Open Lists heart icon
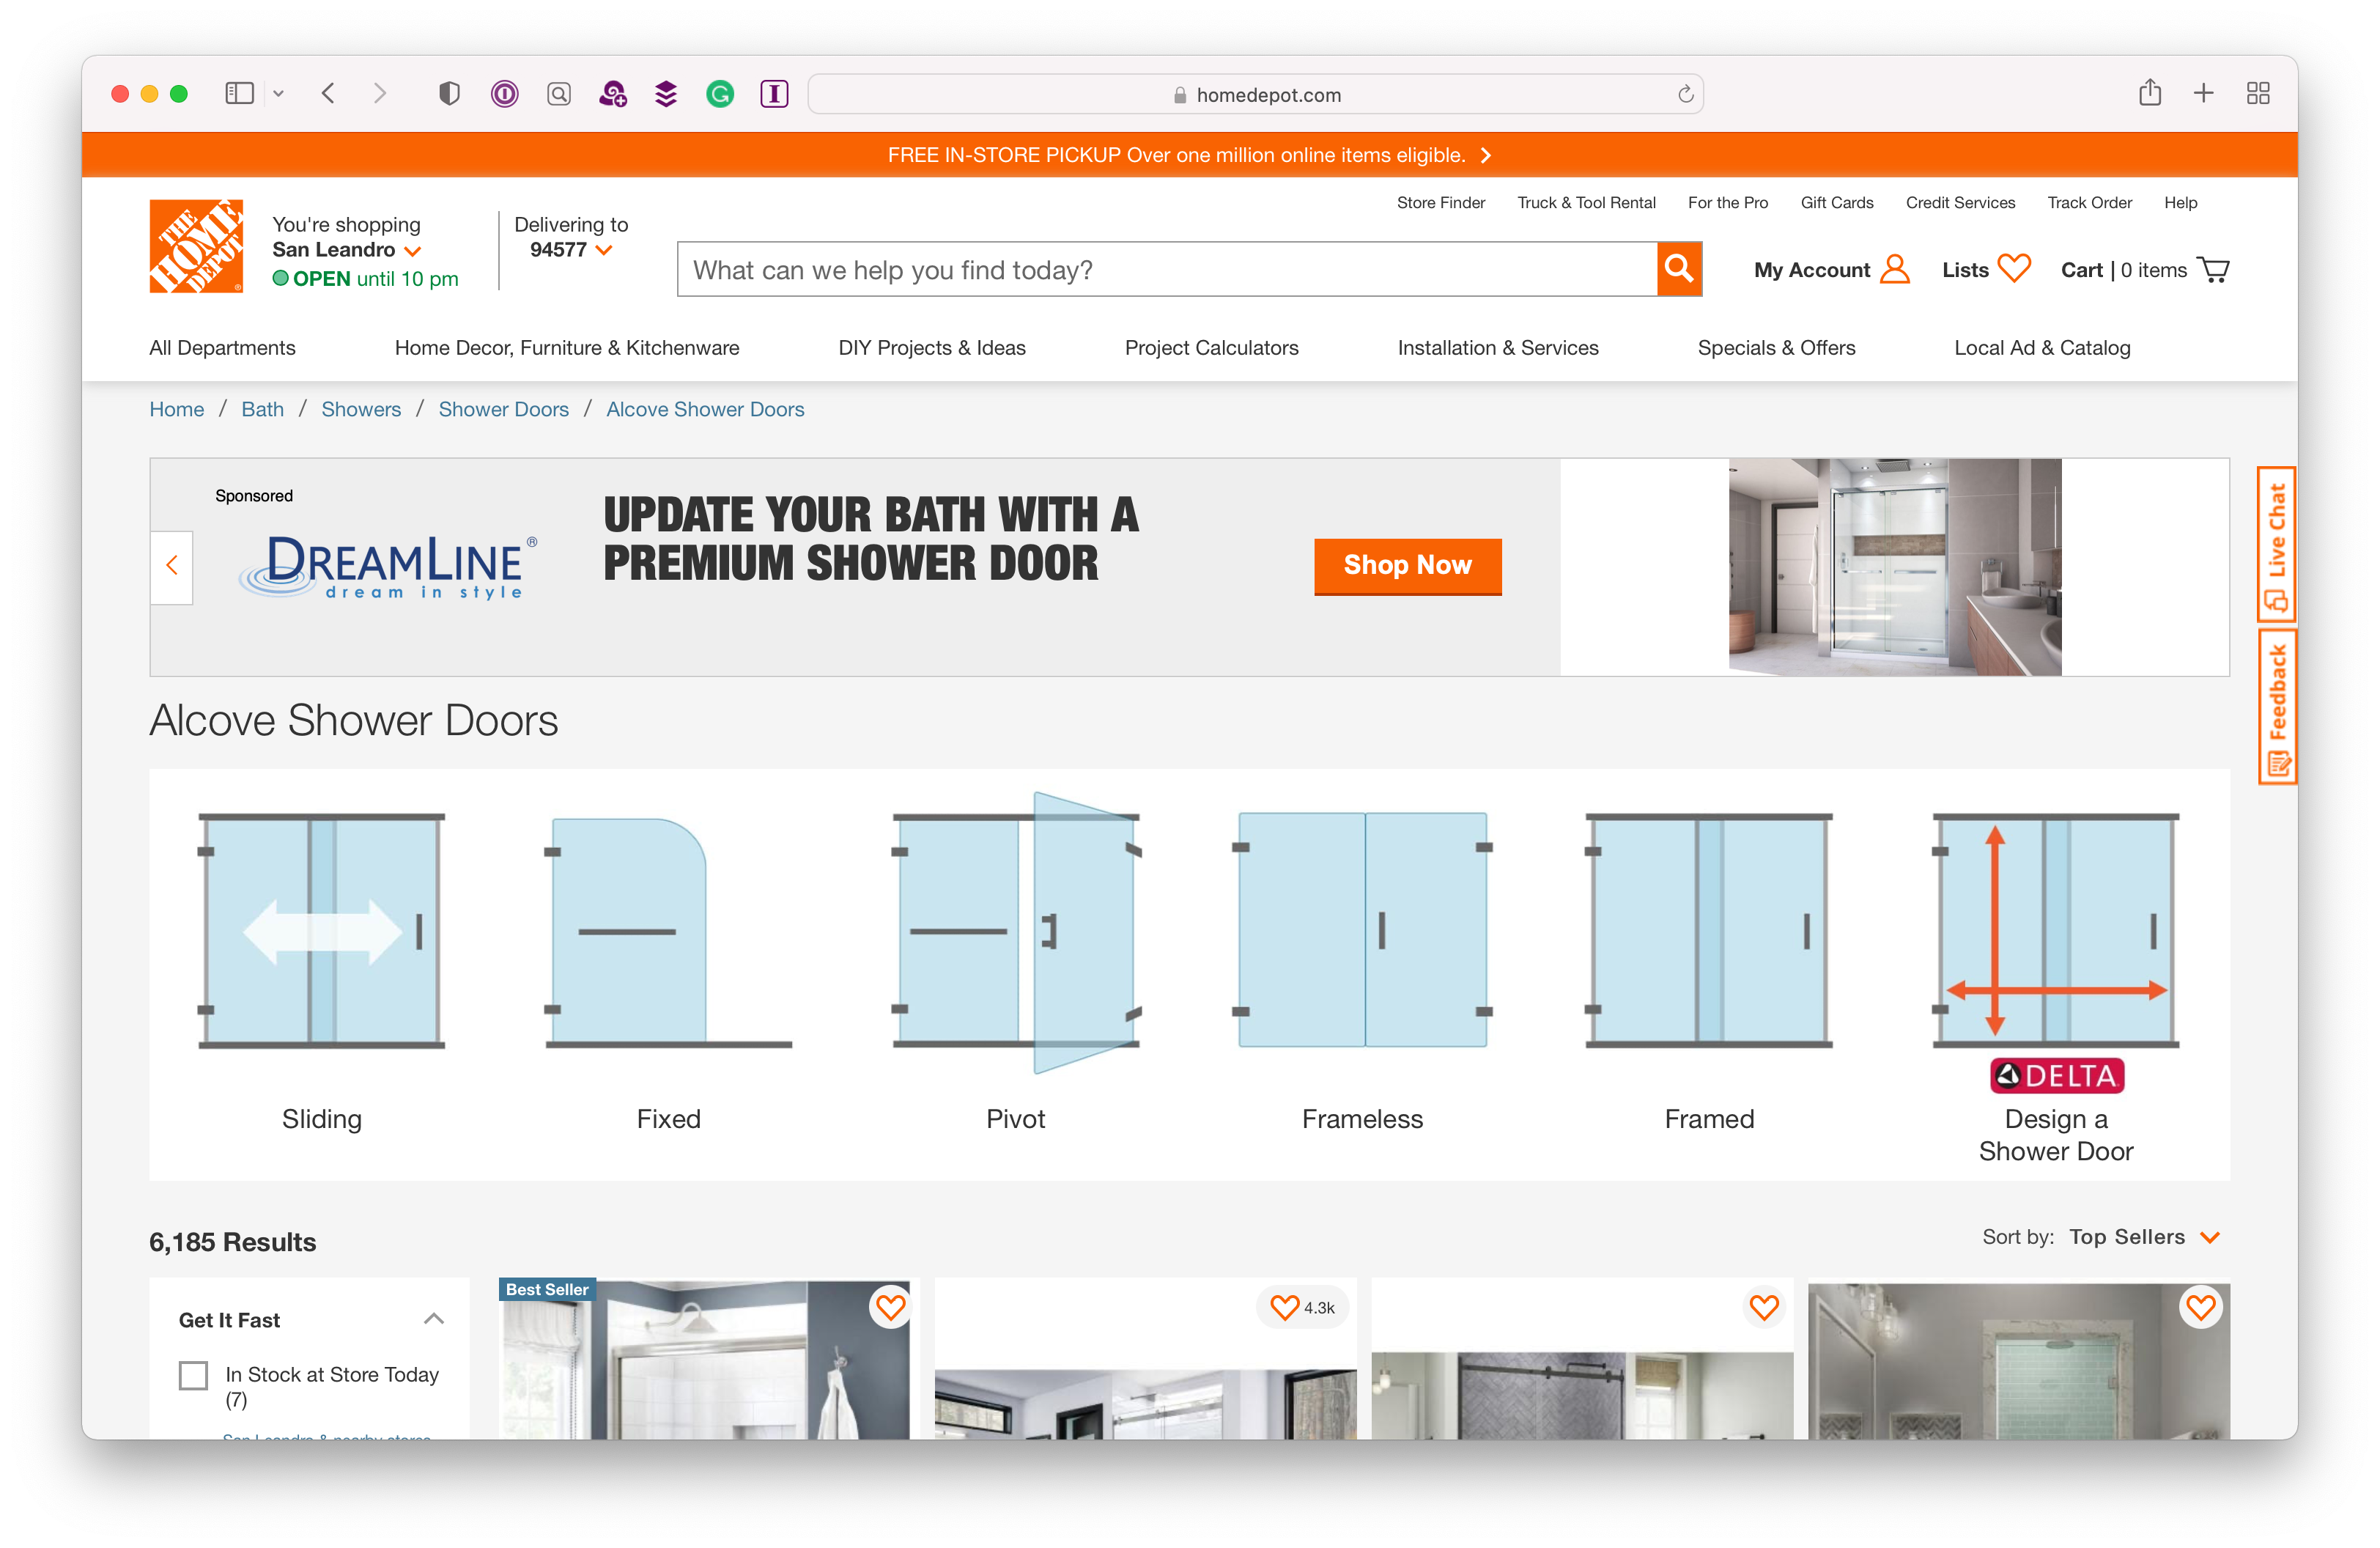This screenshot has height=1548, width=2380. coord(2014,268)
